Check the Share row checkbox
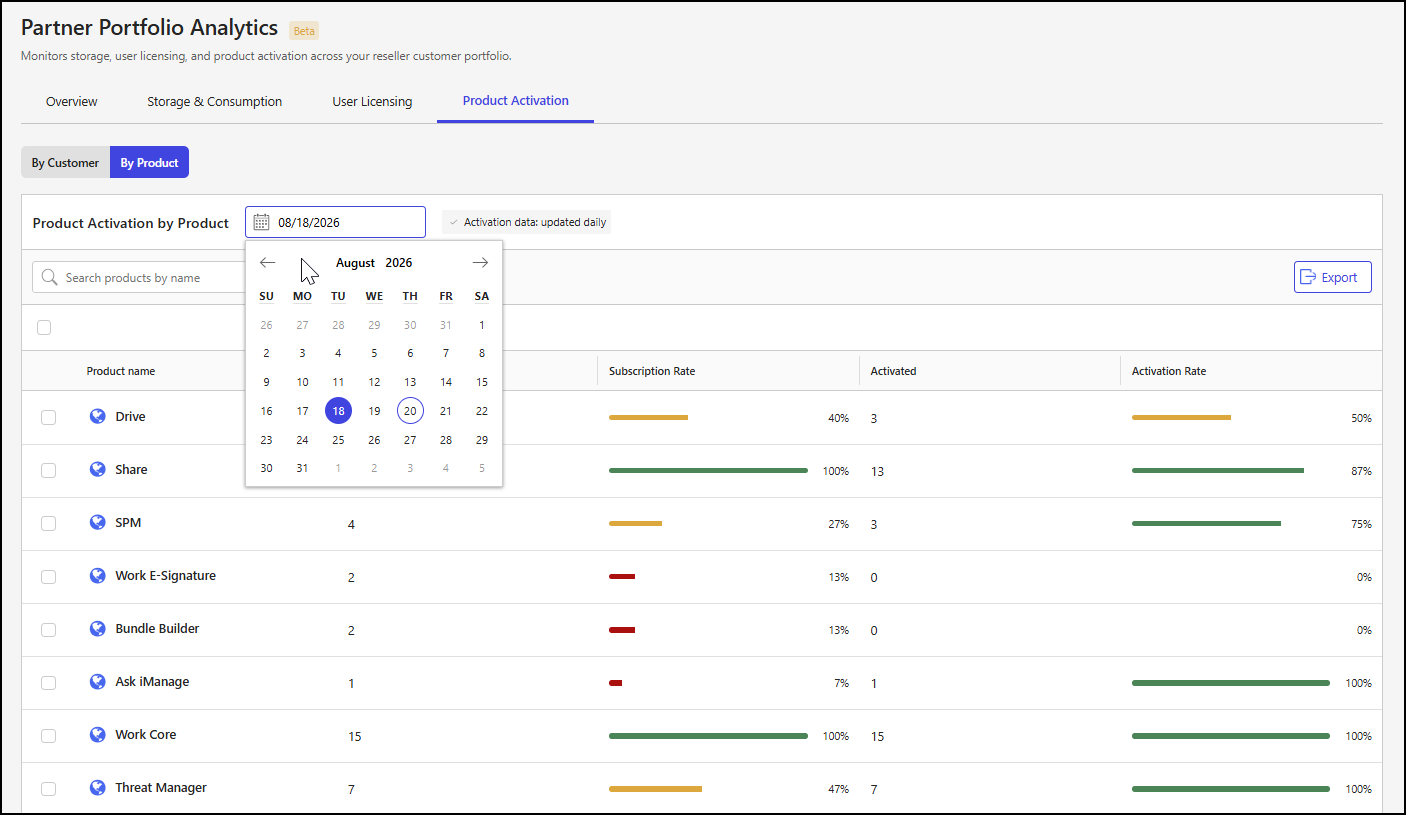The height and width of the screenshot is (815, 1406). (48, 471)
